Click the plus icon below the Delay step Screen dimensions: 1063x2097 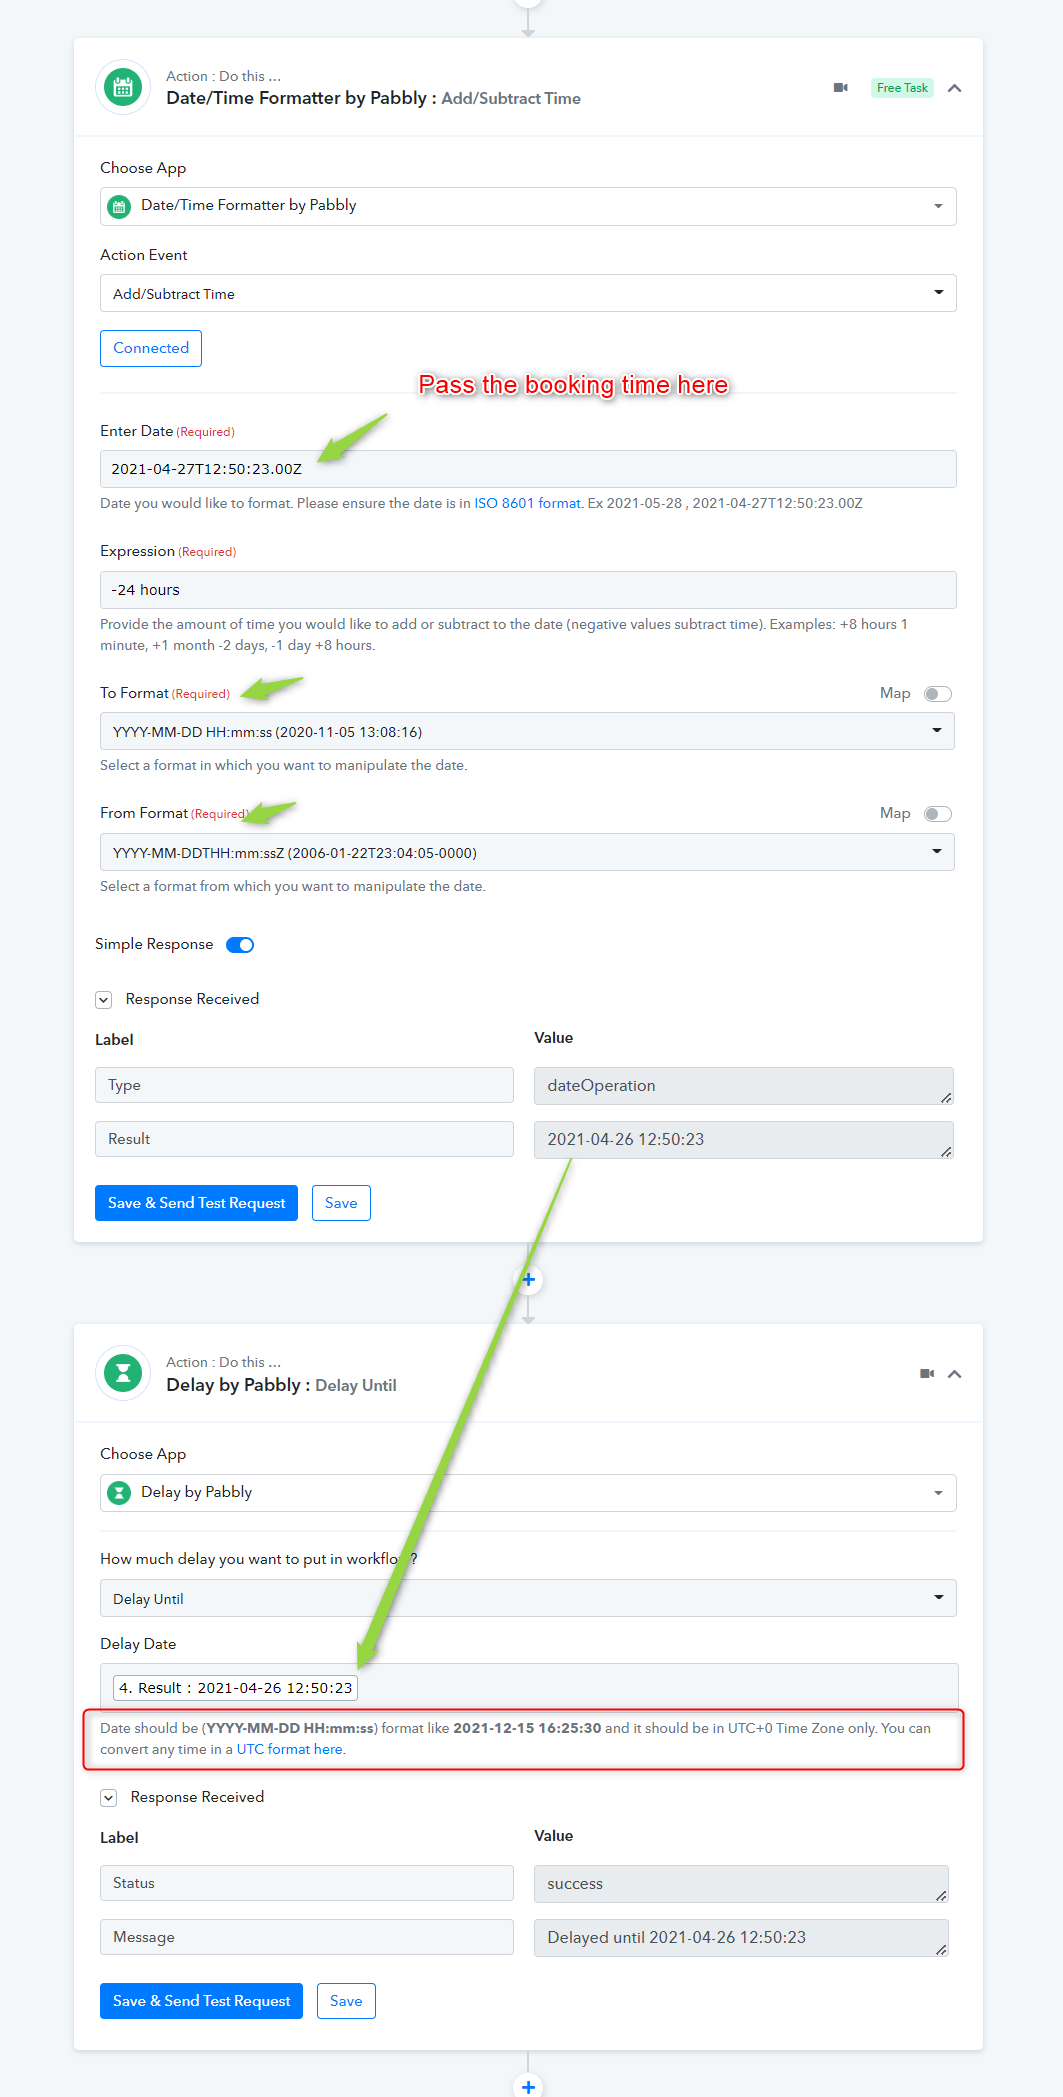pos(528,2086)
